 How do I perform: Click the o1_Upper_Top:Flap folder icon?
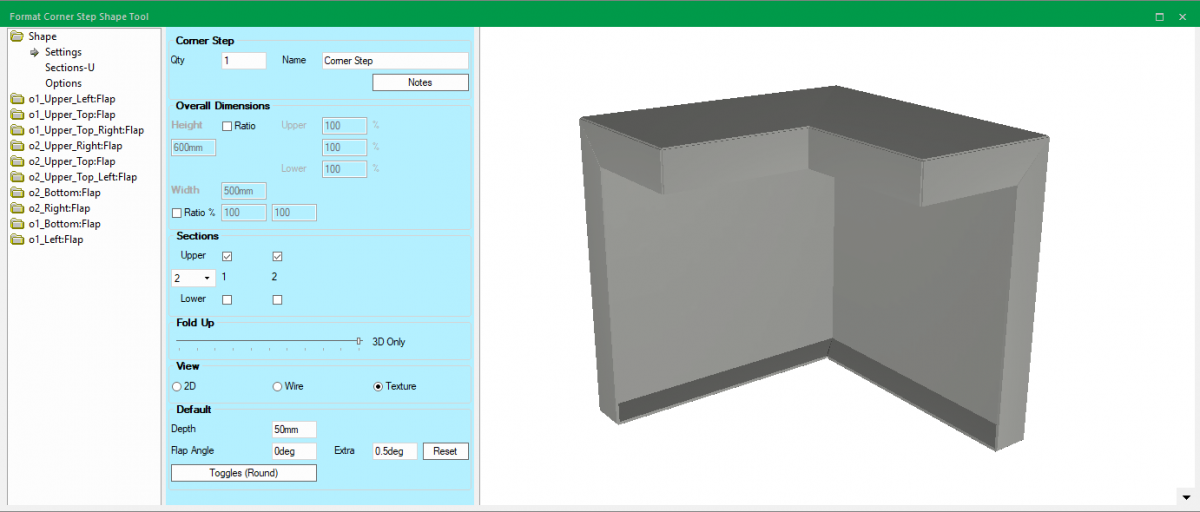(16, 115)
